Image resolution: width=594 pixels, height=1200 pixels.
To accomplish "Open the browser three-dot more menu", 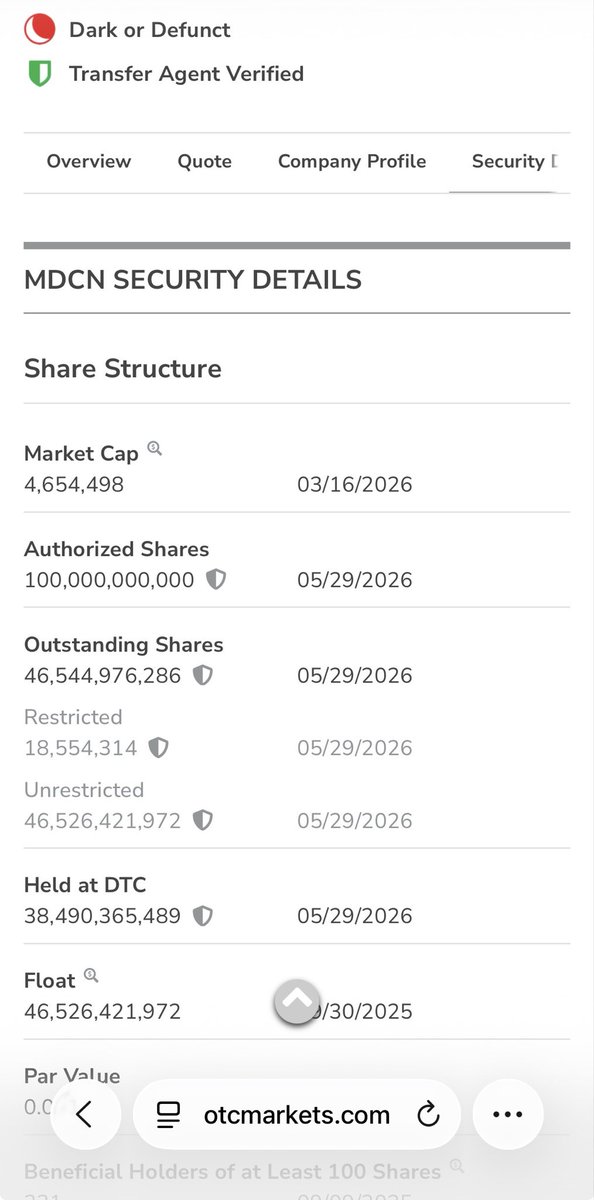I will click(508, 1114).
